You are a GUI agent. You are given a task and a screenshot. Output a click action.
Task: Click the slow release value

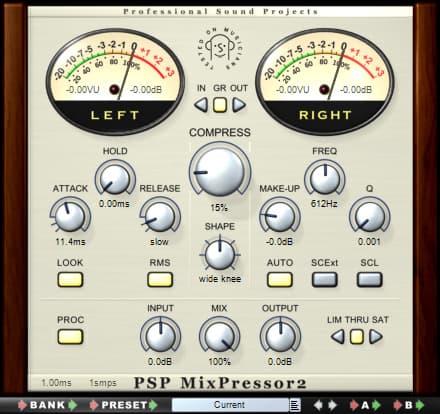coord(159,241)
